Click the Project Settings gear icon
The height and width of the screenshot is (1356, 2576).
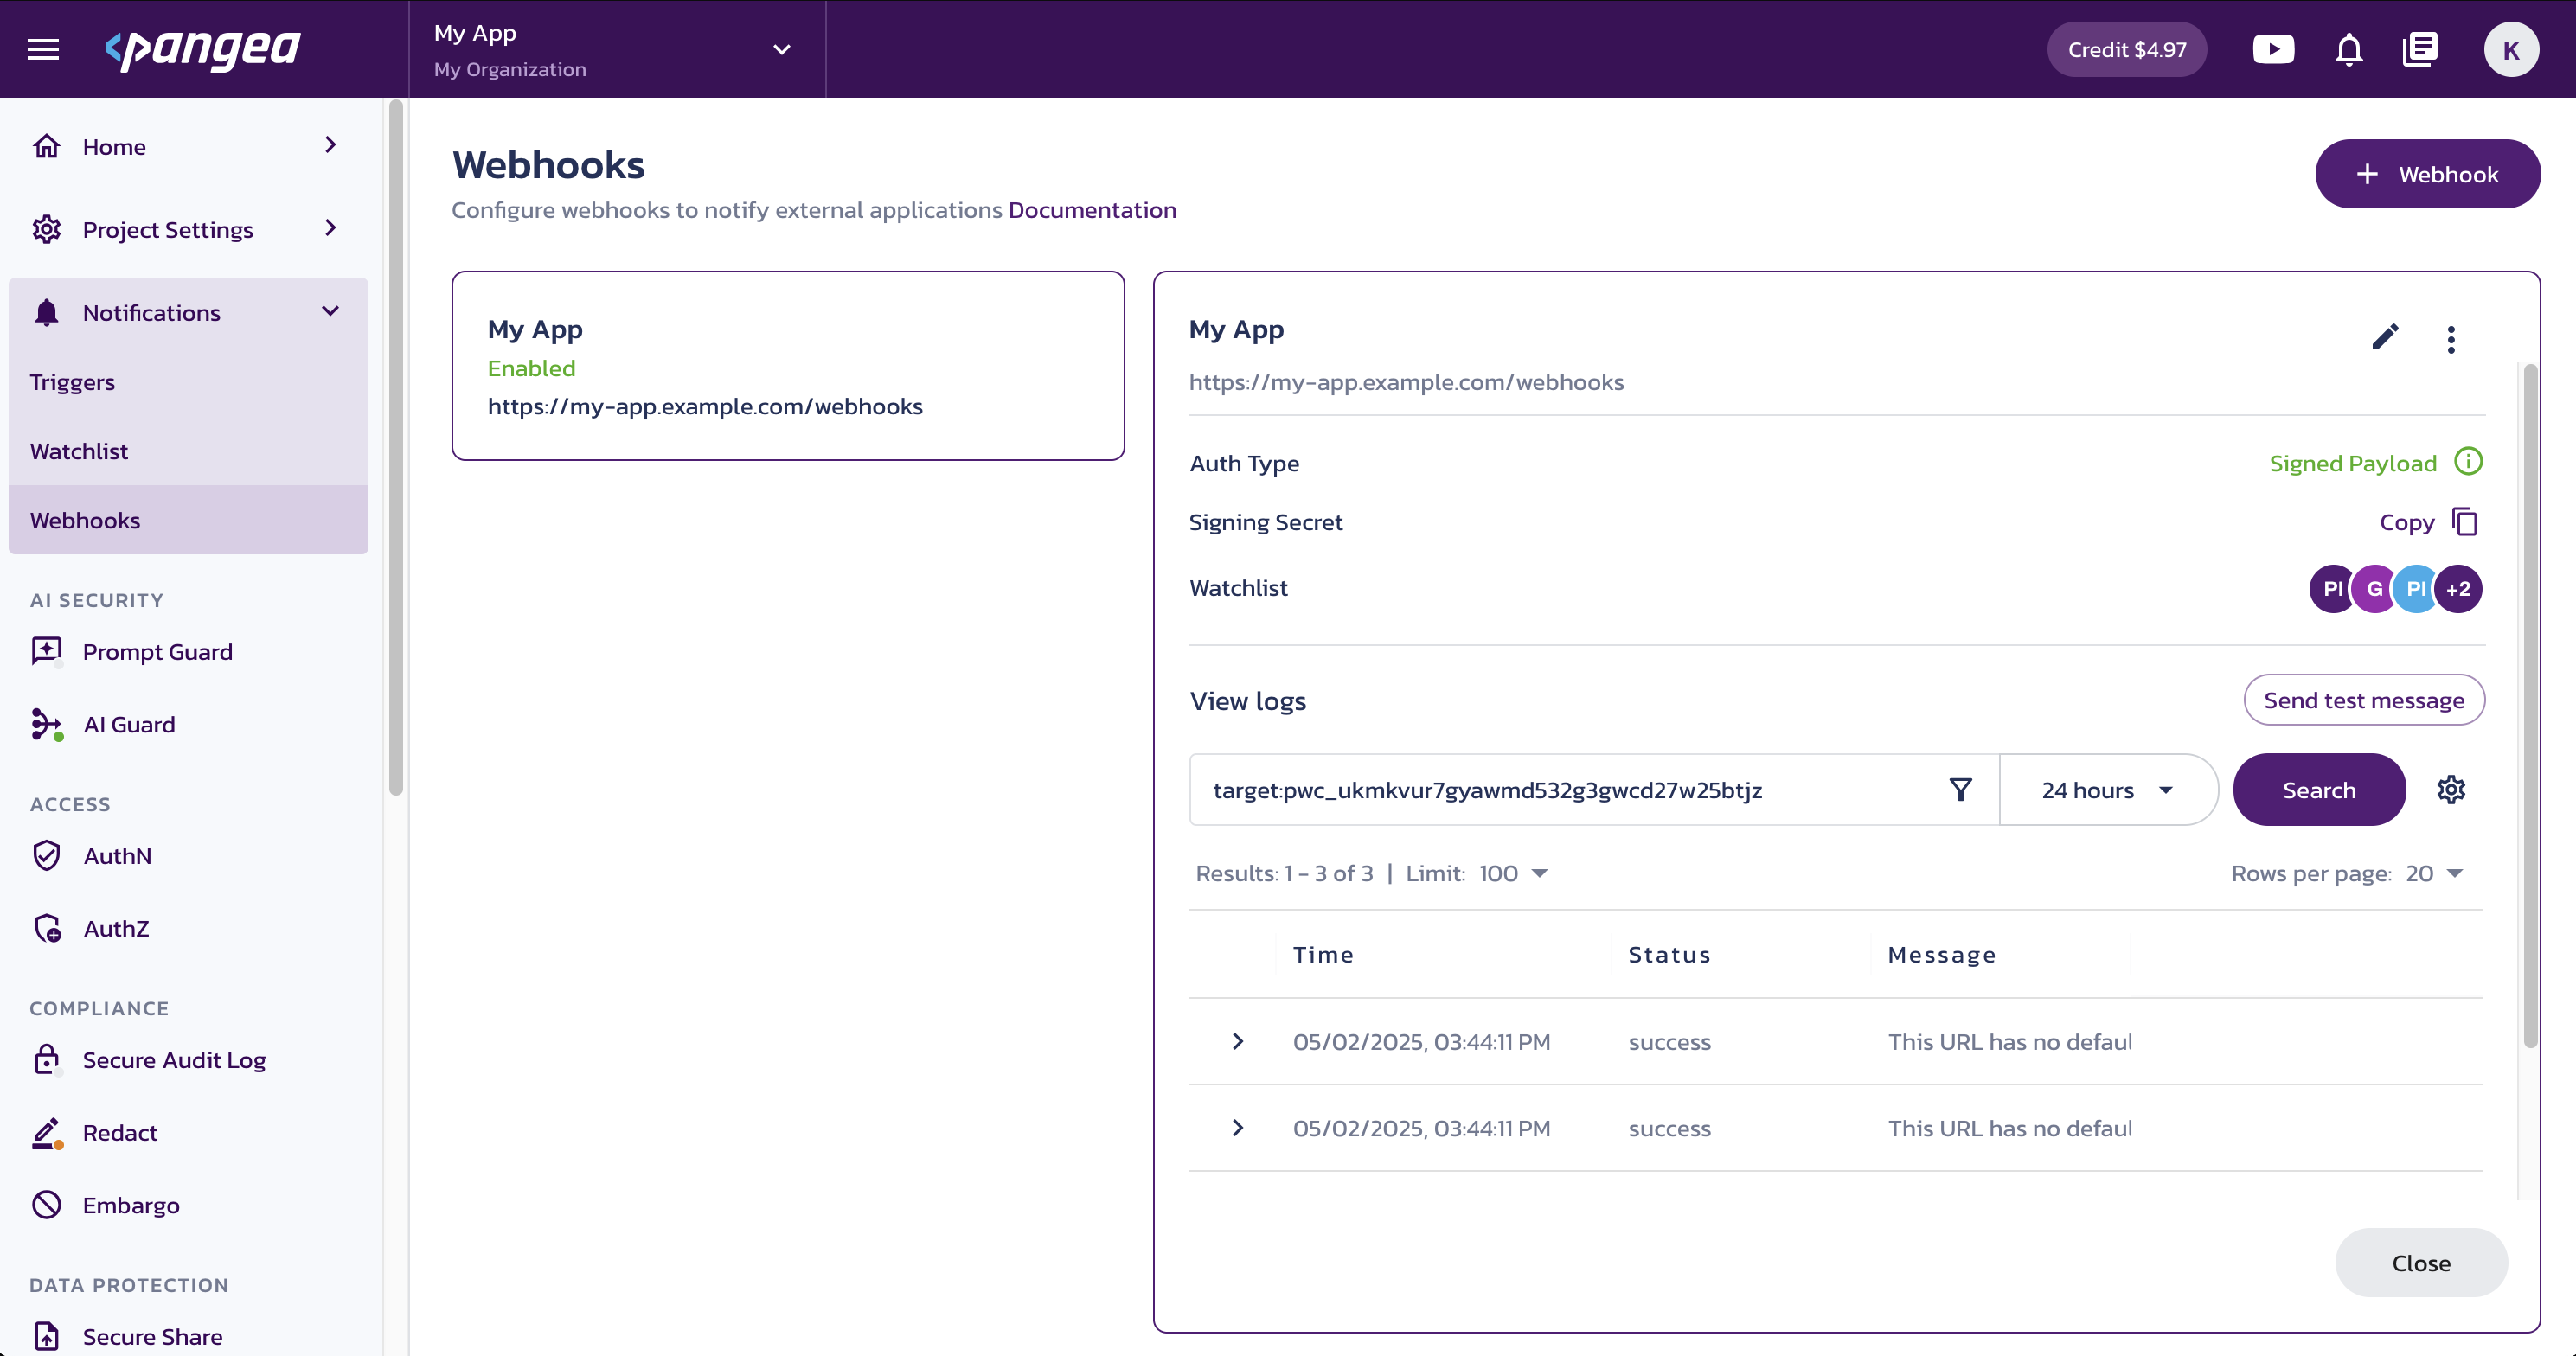coord(47,229)
